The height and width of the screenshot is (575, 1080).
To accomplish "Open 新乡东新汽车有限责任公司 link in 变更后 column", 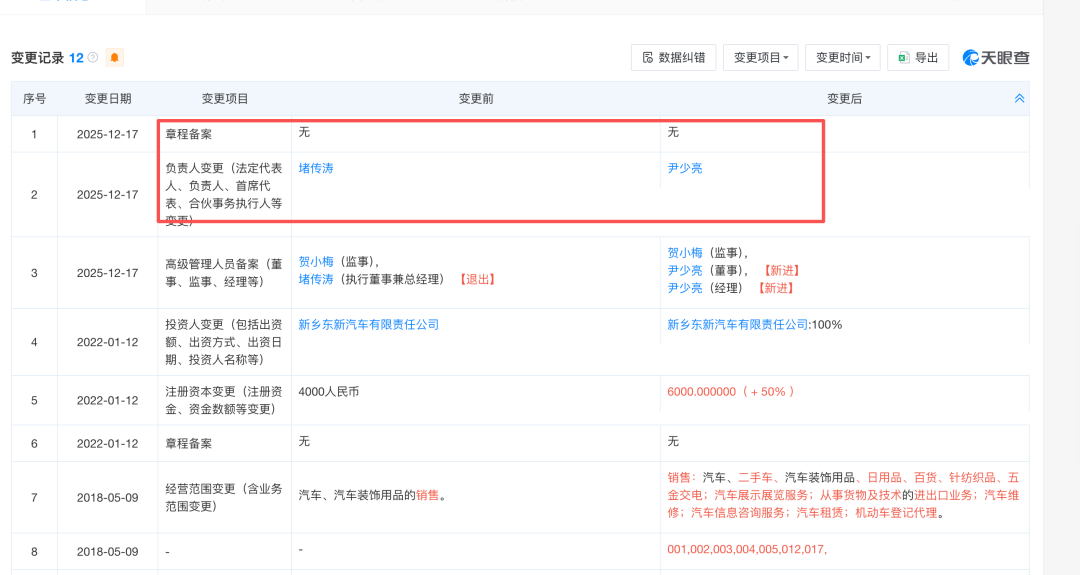I will tap(737, 325).
